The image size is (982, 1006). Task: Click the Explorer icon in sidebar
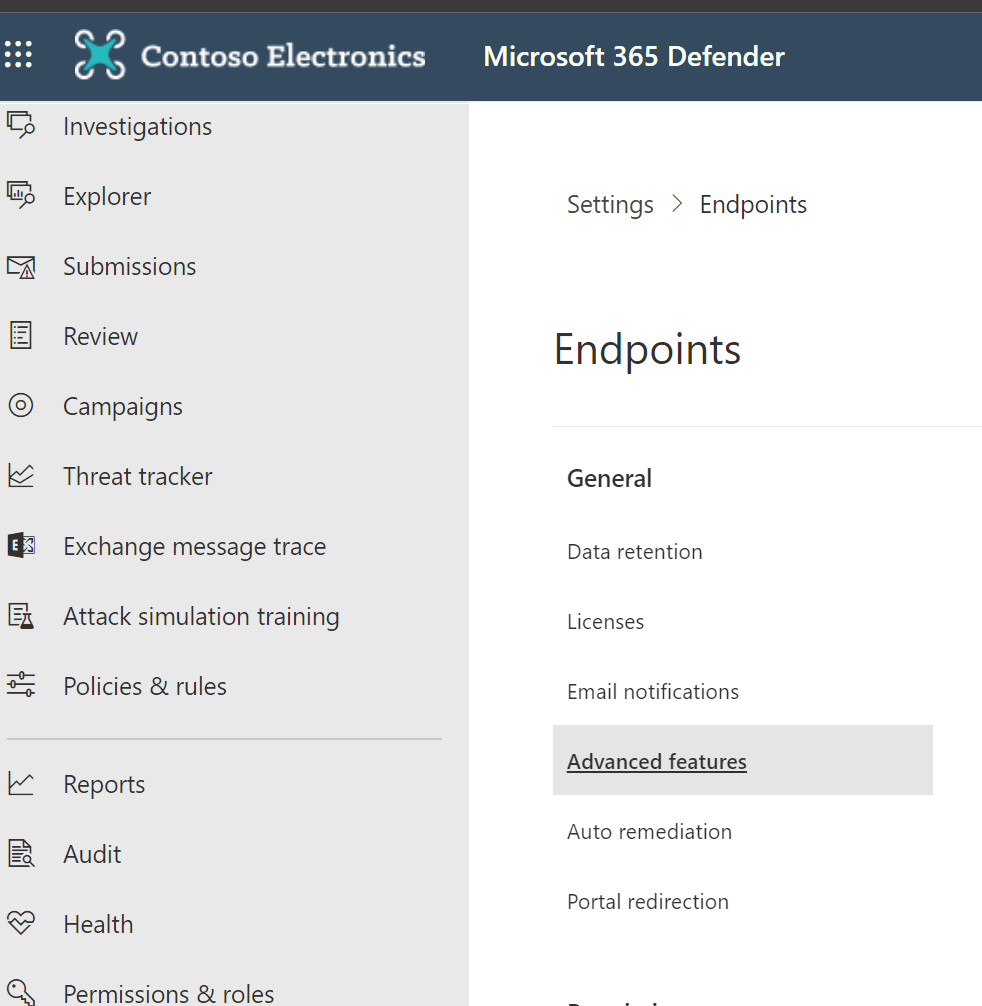click(21, 196)
